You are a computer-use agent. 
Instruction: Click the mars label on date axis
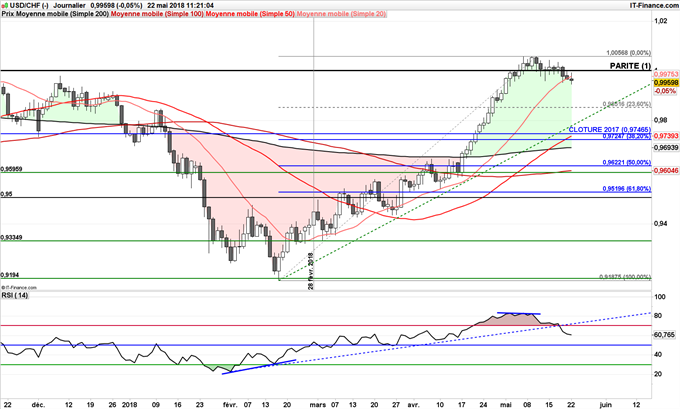tap(318, 405)
